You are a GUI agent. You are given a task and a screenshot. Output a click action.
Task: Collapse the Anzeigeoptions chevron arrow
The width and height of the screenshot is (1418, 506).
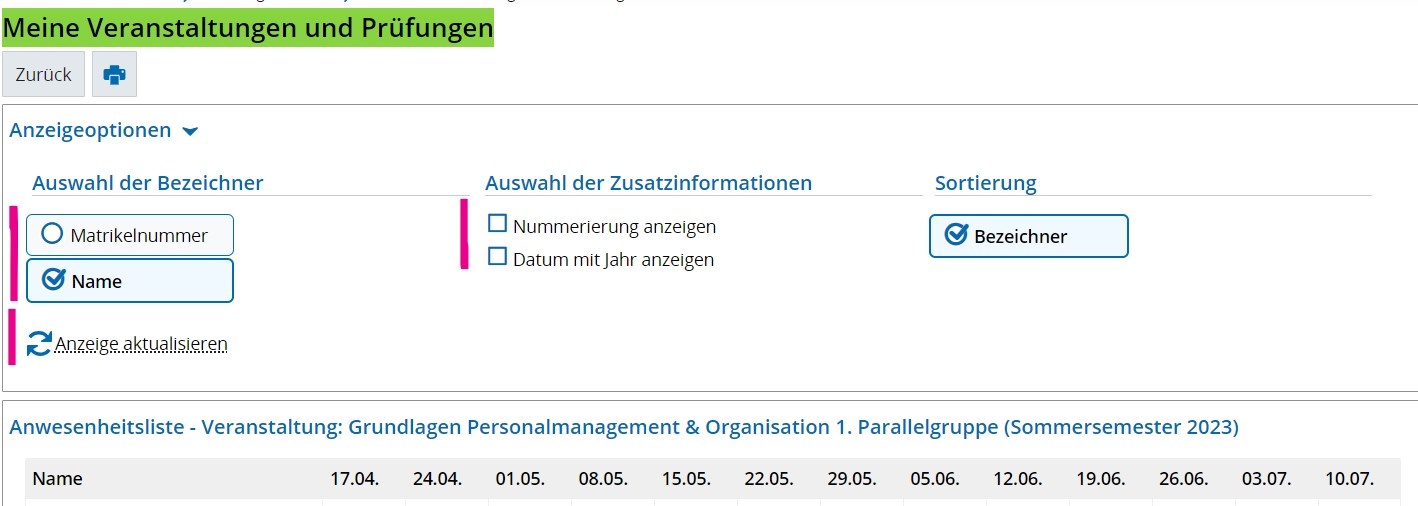point(191,131)
